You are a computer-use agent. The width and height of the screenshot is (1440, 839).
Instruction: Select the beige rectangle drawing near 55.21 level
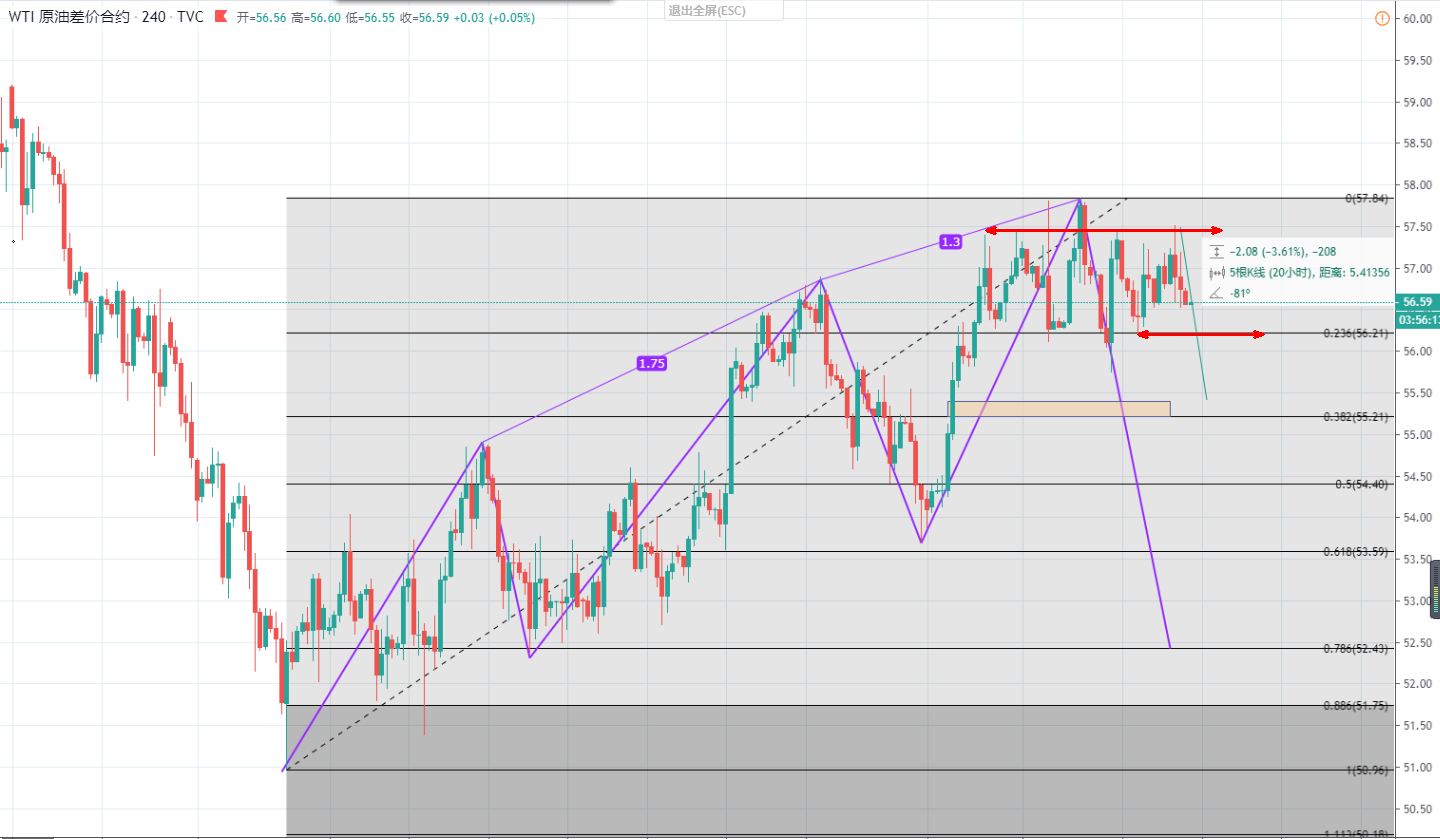[1059, 408]
